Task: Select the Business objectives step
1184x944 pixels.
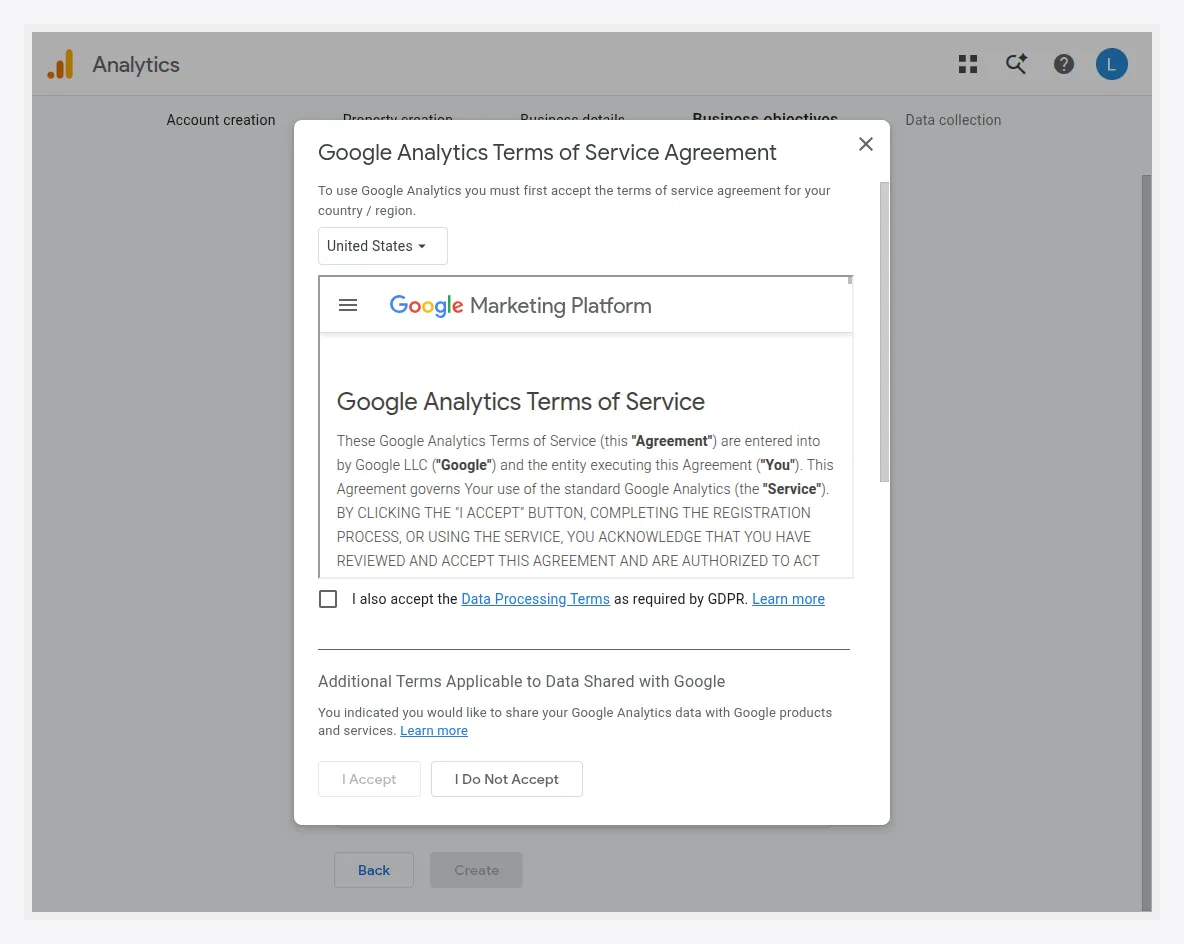Action: (765, 116)
